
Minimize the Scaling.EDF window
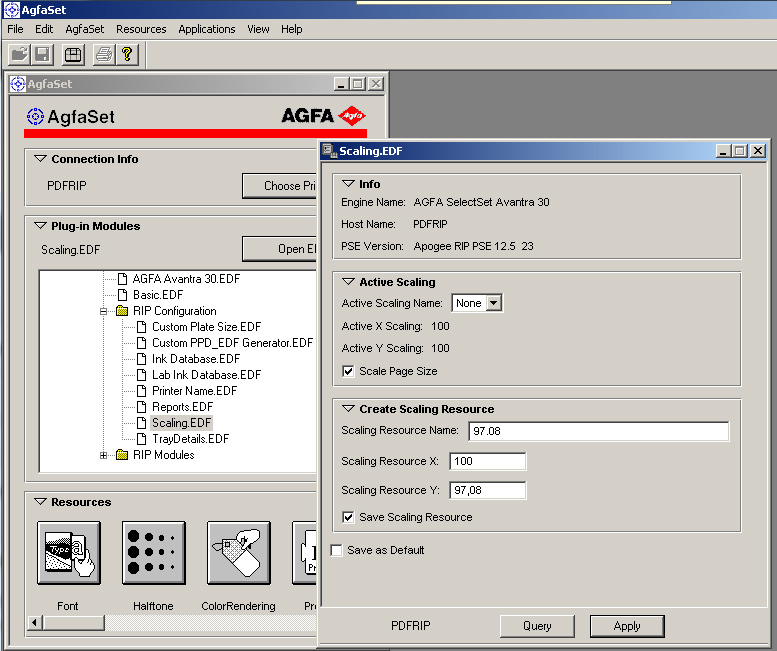click(x=724, y=151)
